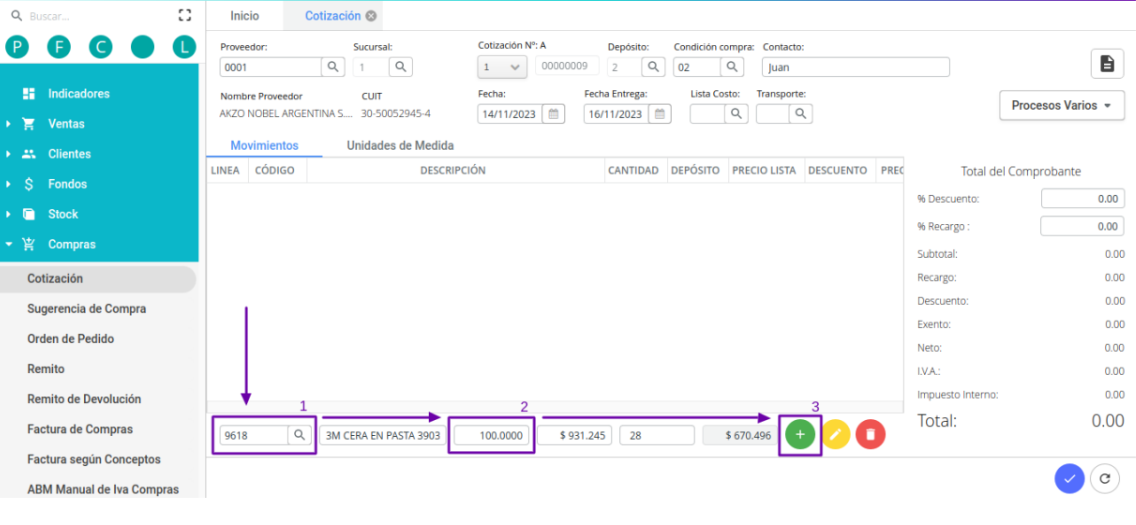Click the % Recargo input field
Image resolution: width=1136 pixels, height=525 pixels.
1082,226
